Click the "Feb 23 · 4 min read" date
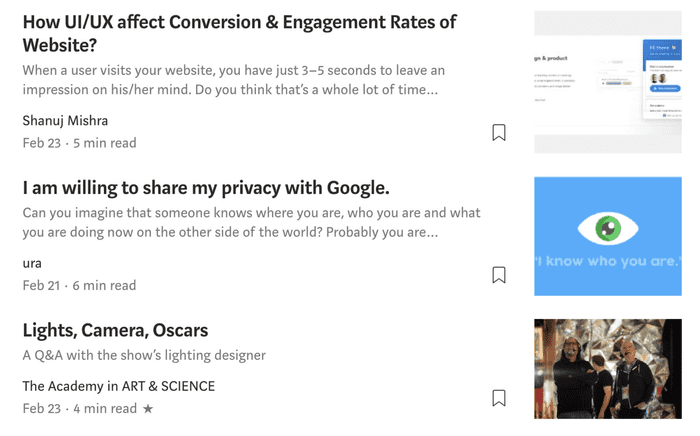 (79, 409)
